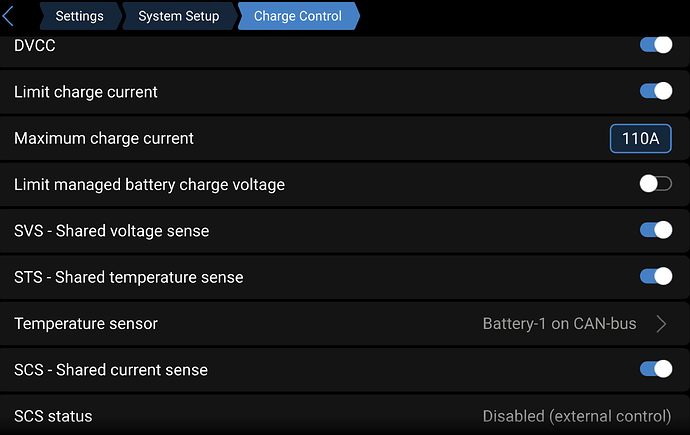Disable the Limit charge current toggle
This screenshot has height=435, width=690.
pyautogui.click(x=656, y=91)
